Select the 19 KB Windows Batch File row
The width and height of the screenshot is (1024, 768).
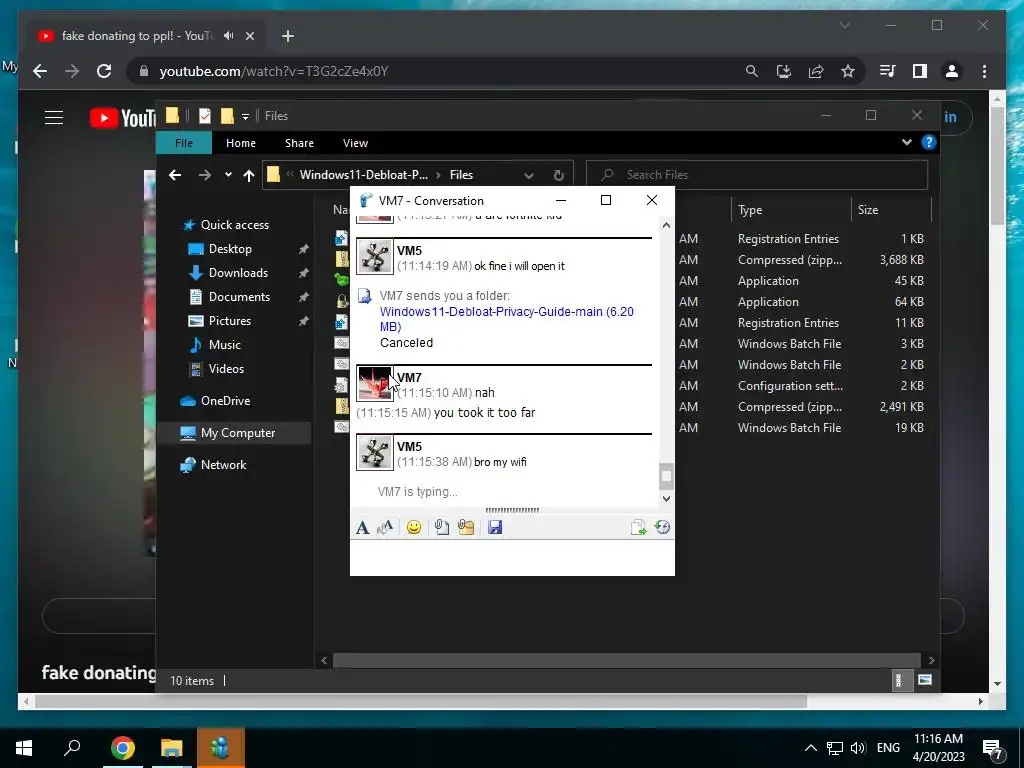pyautogui.click(x=633, y=428)
